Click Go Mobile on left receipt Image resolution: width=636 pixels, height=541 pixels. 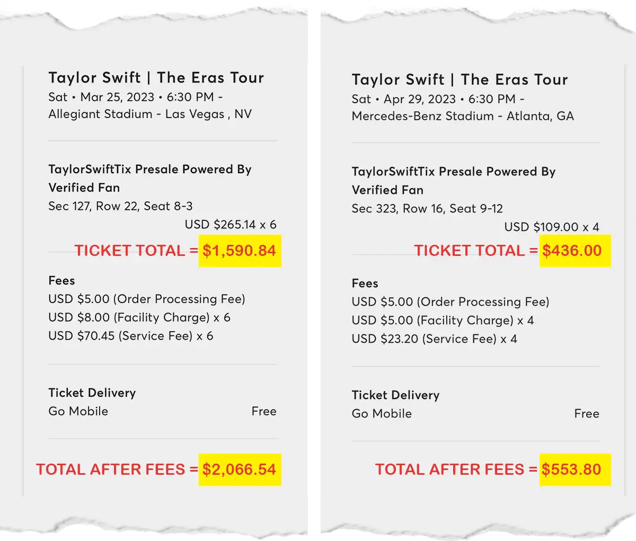click(78, 411)
